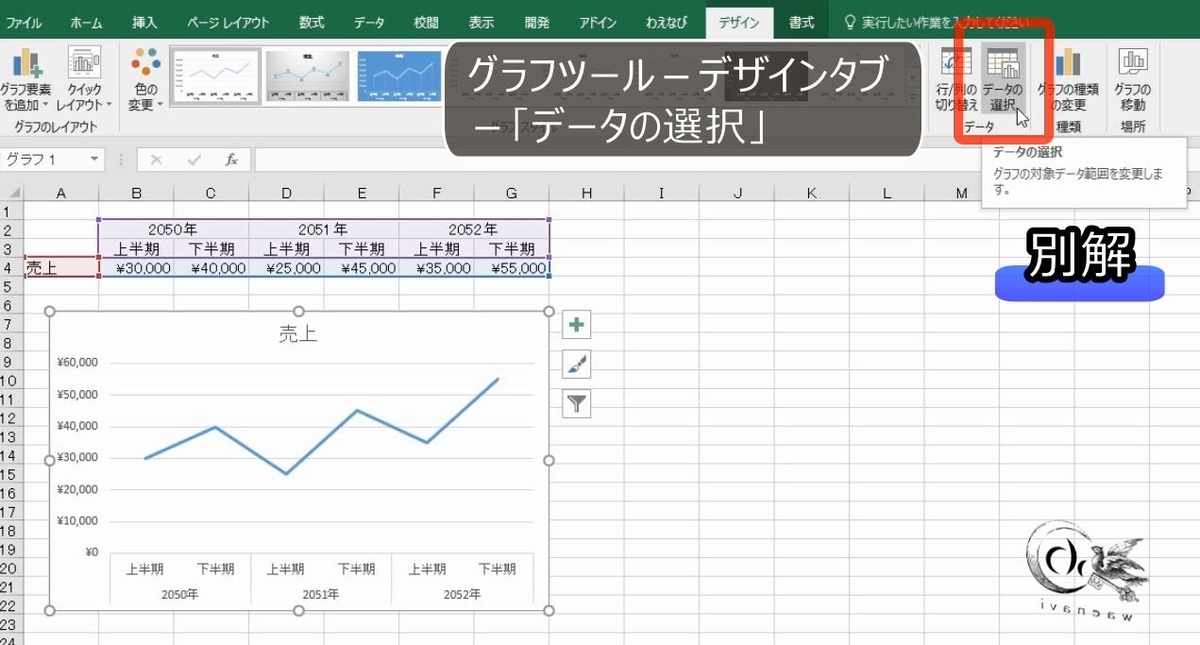Click the 2051年 category label under the chart
Viewport: 1200px width, 645px height.
click(x=321, y=594)
